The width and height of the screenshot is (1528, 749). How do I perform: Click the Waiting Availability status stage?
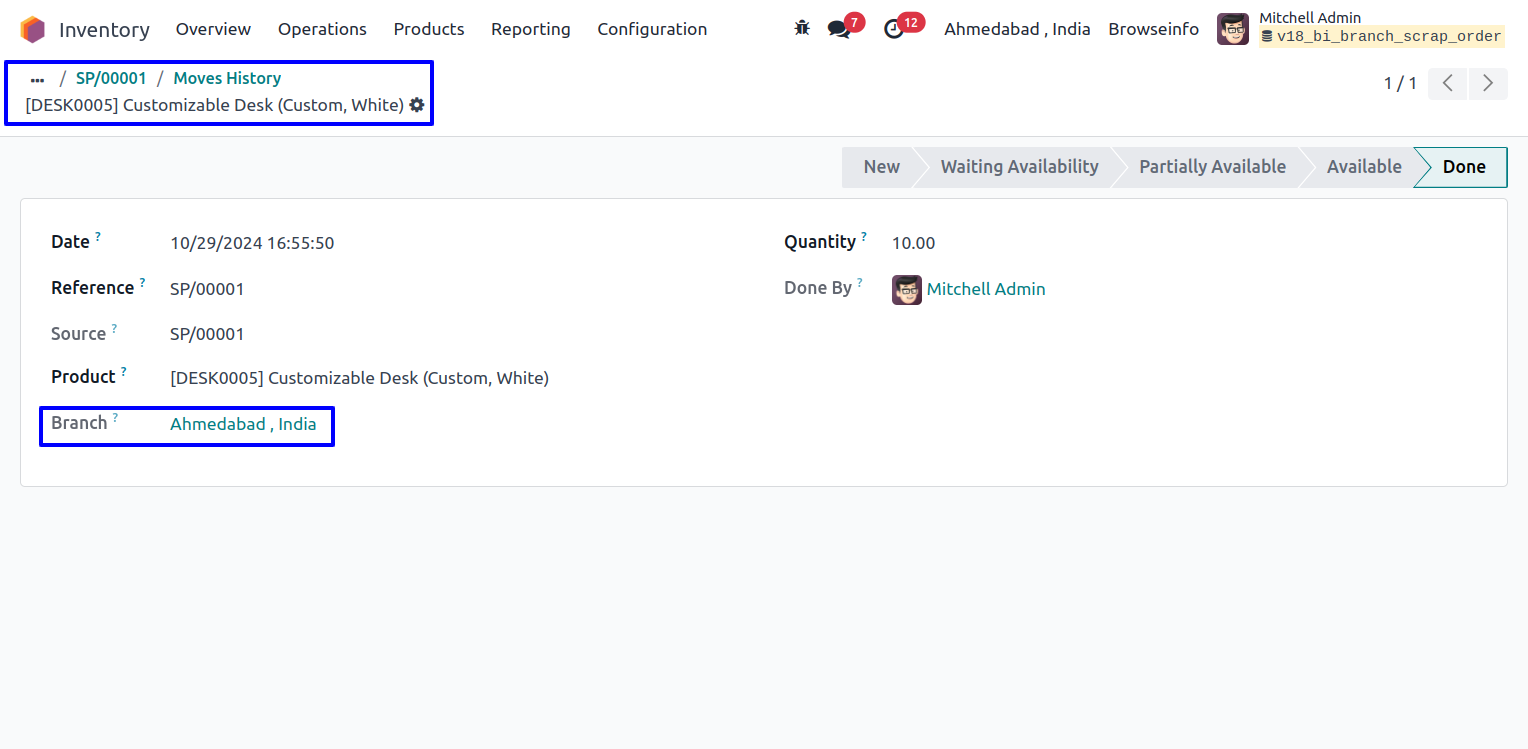pyautogui.click(x=1019, y=167)
